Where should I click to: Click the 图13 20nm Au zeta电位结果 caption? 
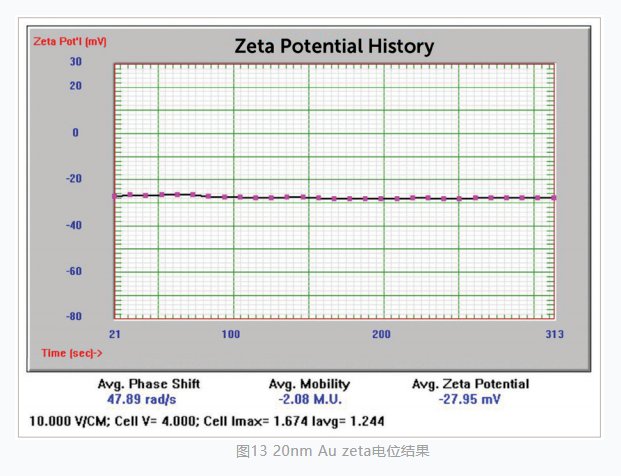pyautogui.click(x=333, y=451)
